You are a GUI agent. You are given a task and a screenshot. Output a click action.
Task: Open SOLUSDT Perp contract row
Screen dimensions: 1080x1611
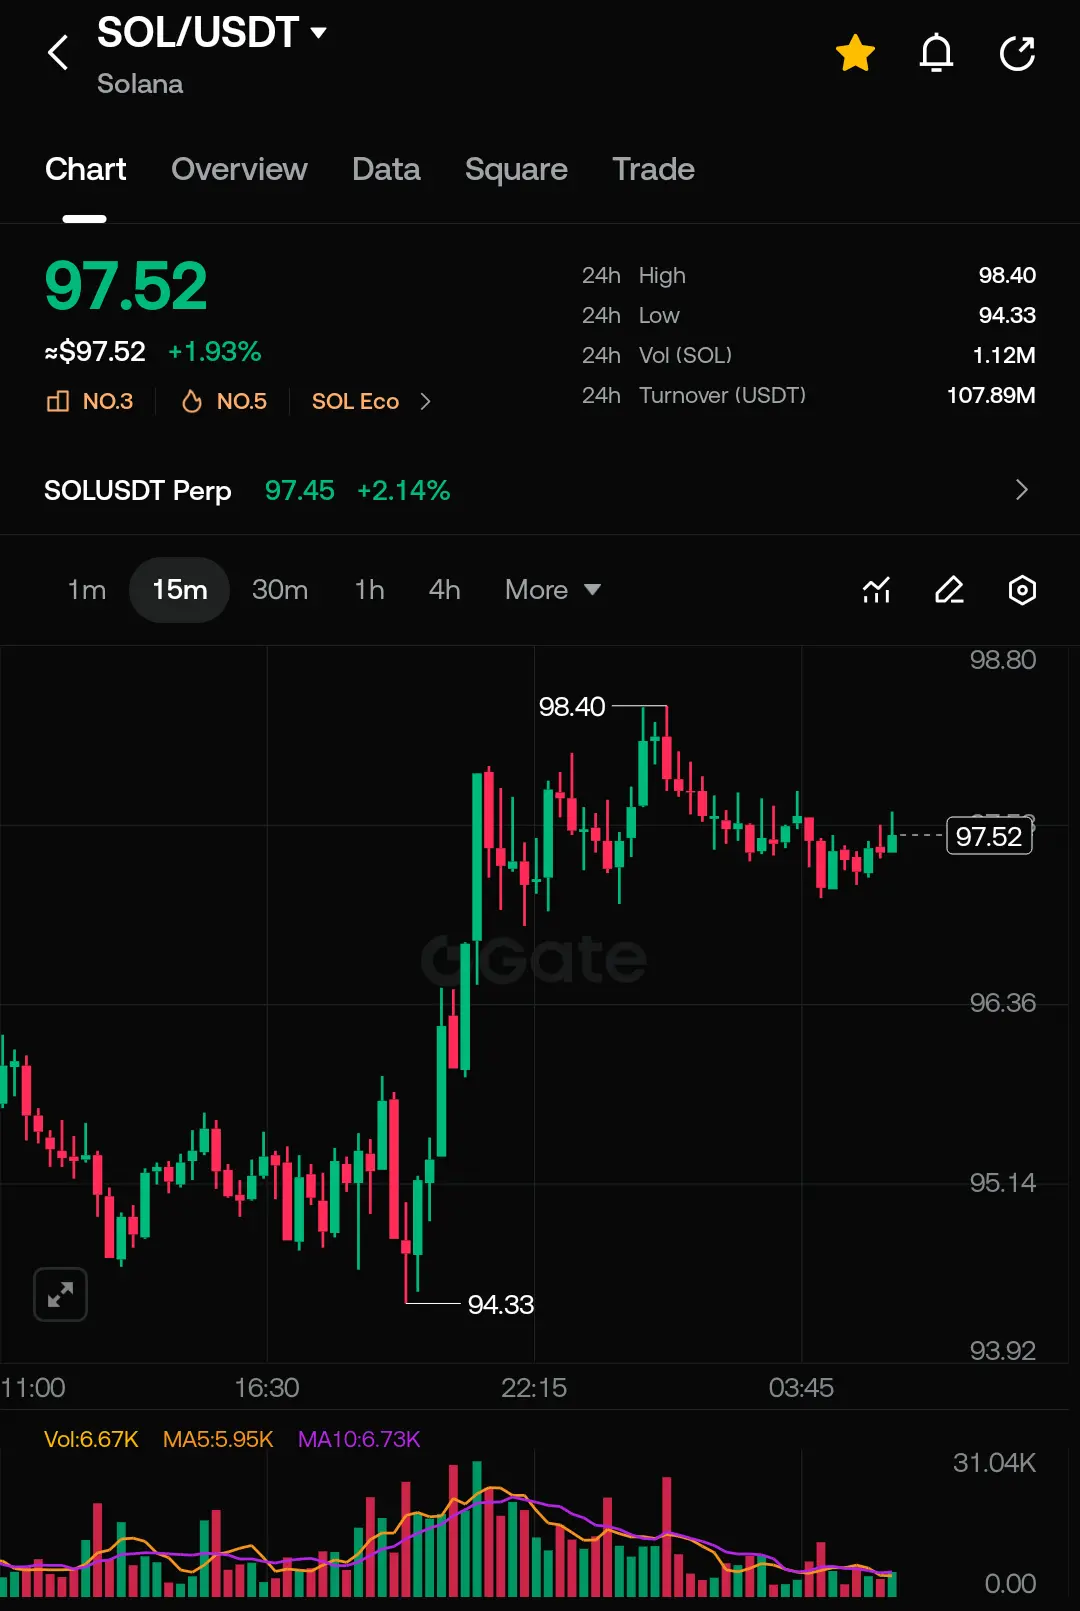540,490
